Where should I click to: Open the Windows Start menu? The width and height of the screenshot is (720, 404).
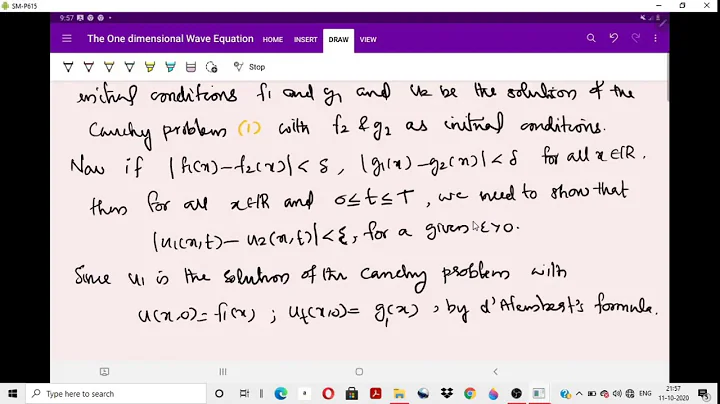[x=12, y=393]
